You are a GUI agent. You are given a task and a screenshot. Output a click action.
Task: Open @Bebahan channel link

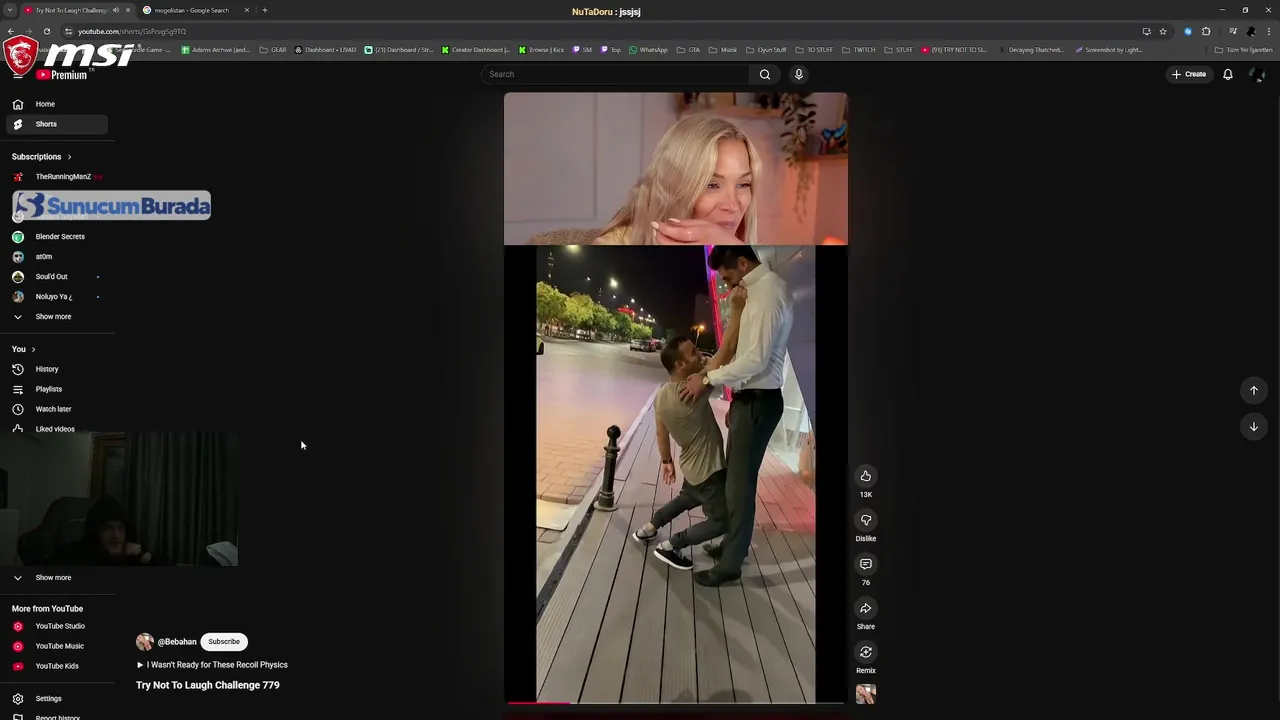coord(177,642)
